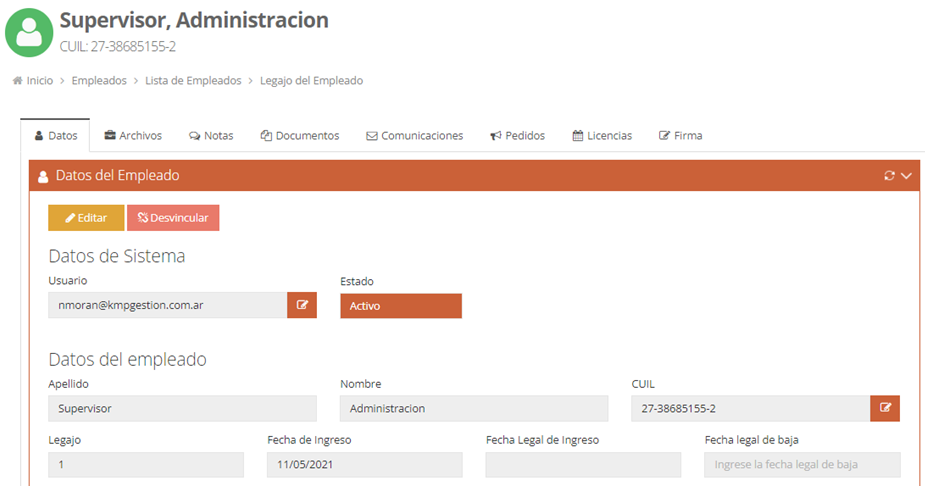The image size is (925, 486).
Task: Switch to the Archivos tab
Action: [133, 136]
